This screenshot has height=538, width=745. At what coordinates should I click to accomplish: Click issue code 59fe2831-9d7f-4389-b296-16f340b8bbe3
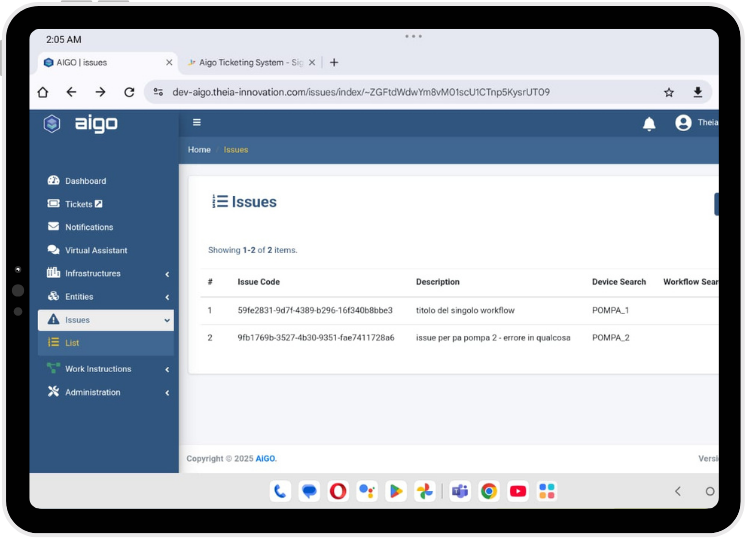pos(315,310)
